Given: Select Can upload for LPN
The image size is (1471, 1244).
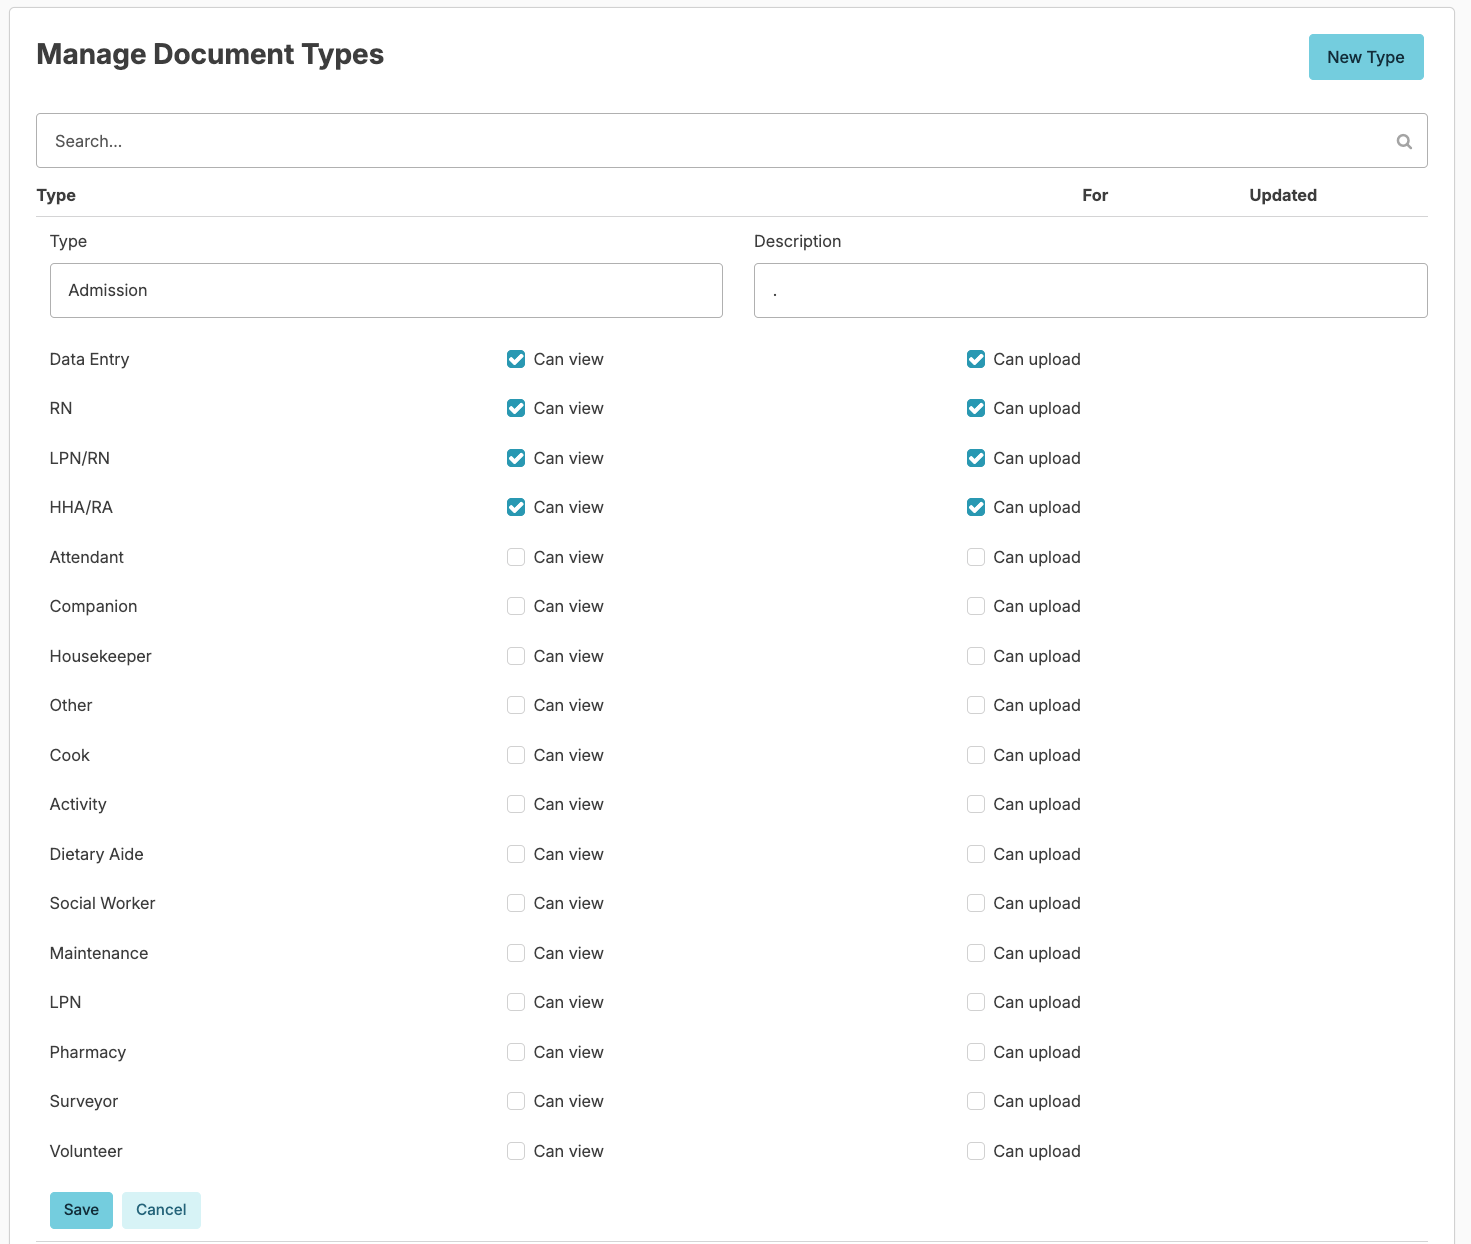Looking at the screenshot, I should [976, 1002].
